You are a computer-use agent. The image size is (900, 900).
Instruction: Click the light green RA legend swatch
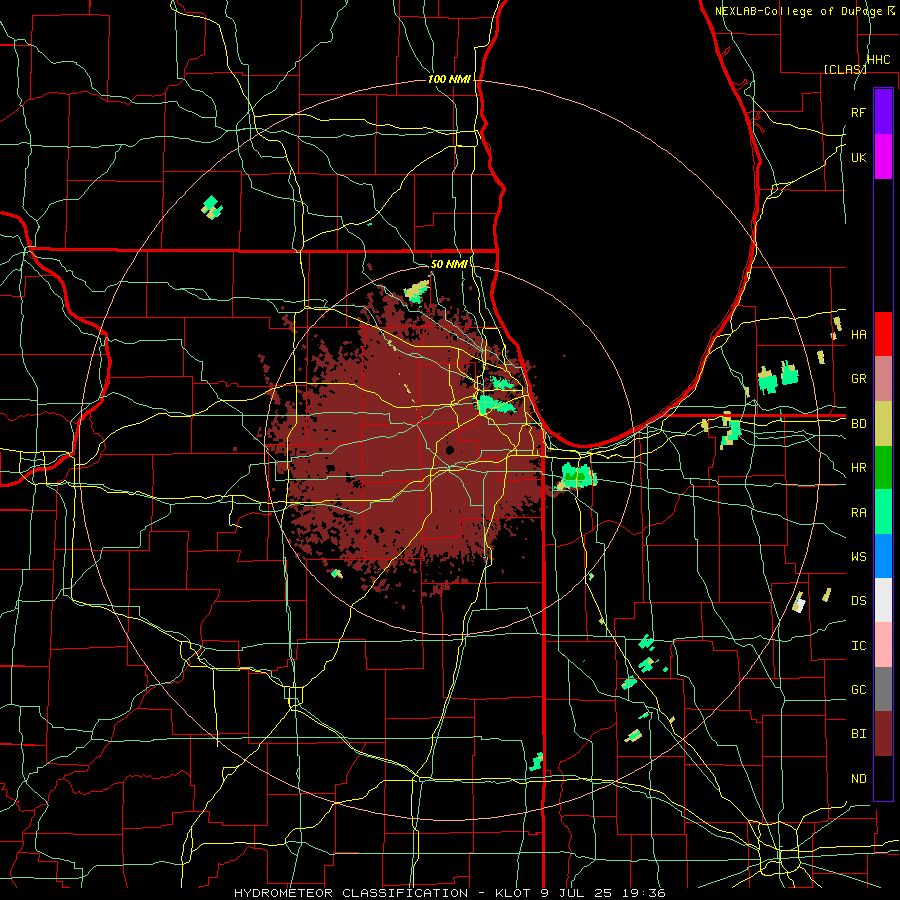point(883,512)
